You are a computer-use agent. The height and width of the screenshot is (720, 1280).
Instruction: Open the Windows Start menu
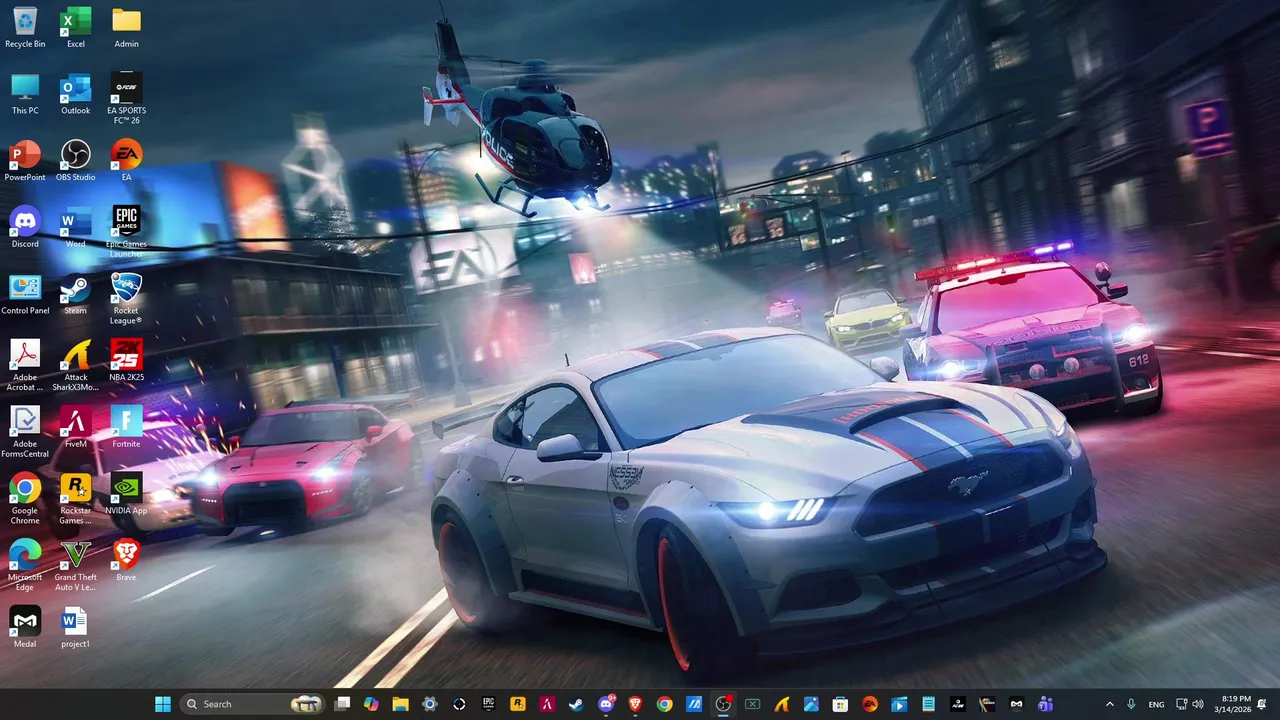coord(162,704)
